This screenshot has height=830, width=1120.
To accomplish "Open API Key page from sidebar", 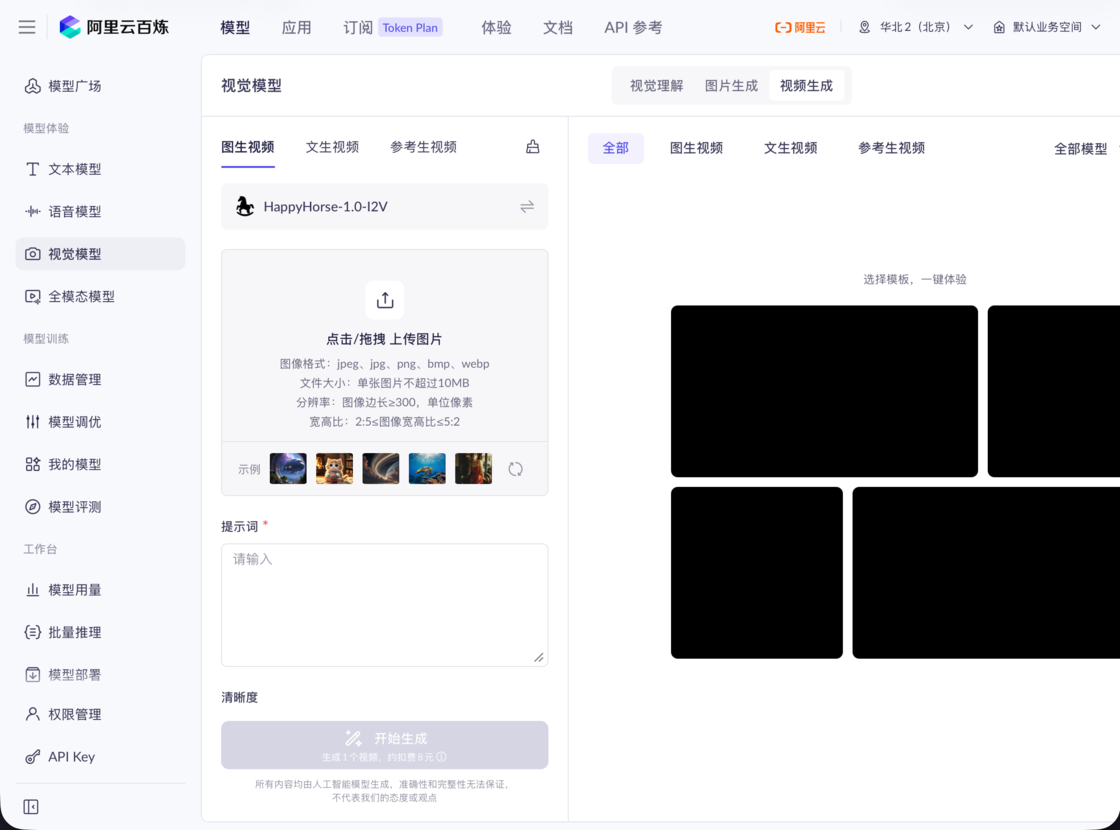I will pos(71,757).
